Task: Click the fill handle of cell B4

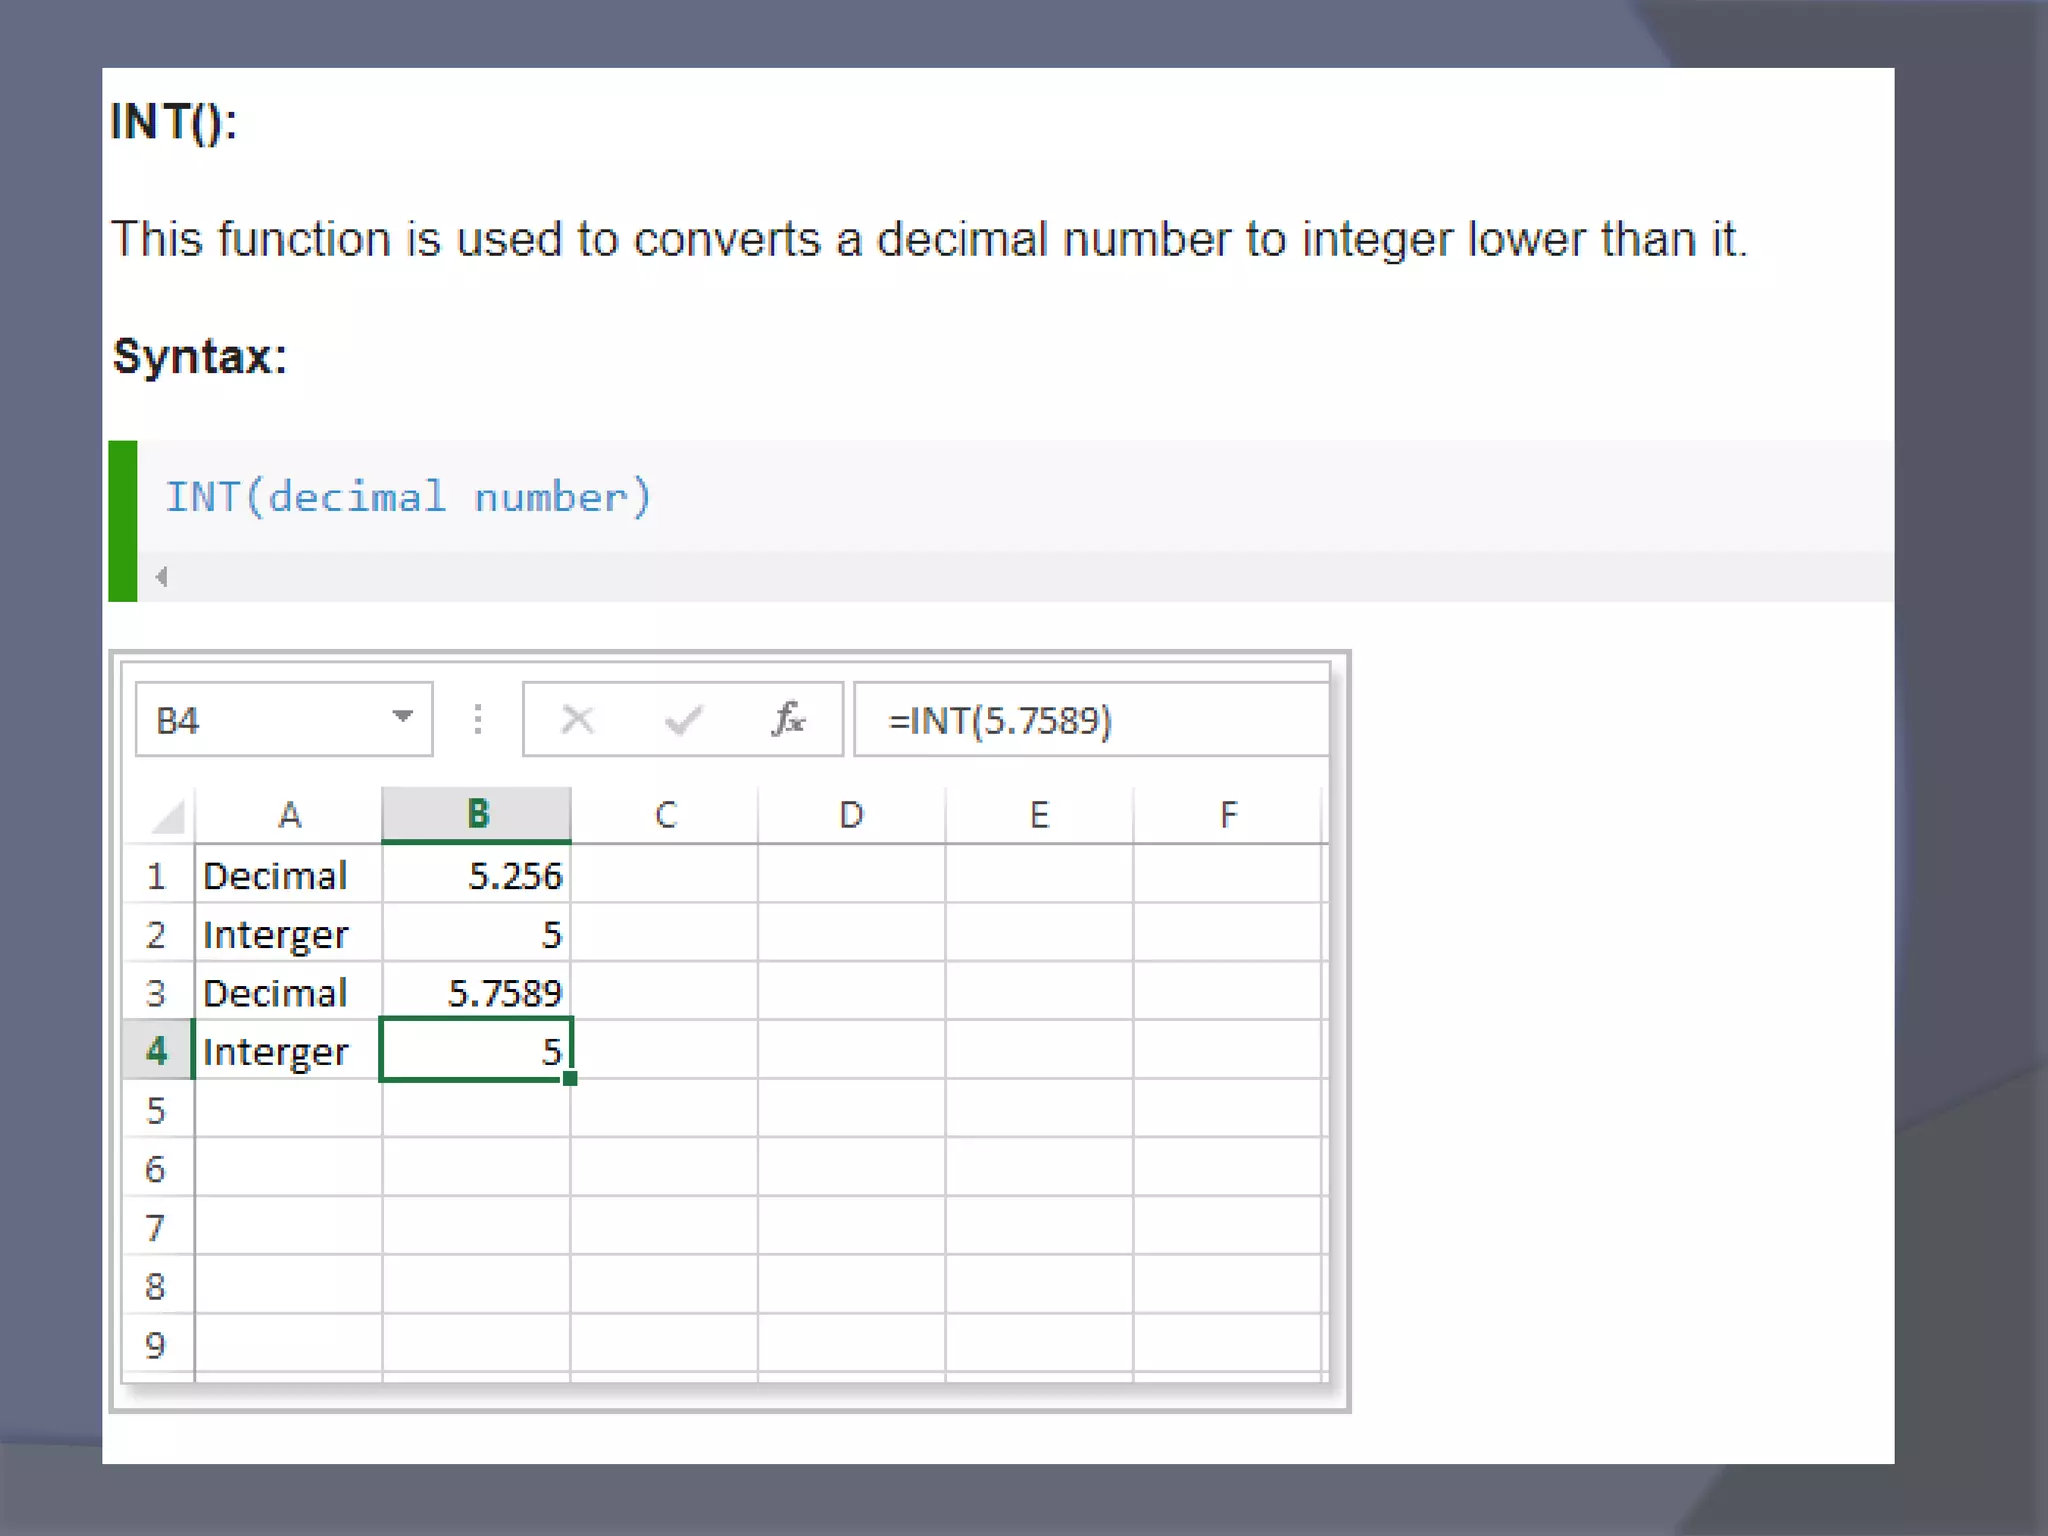Action: pyautogui.click(x=570, y=1078)
